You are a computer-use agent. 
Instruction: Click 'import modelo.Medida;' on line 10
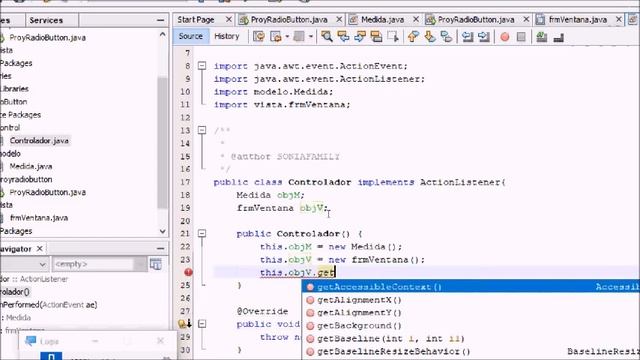(273, 92)
